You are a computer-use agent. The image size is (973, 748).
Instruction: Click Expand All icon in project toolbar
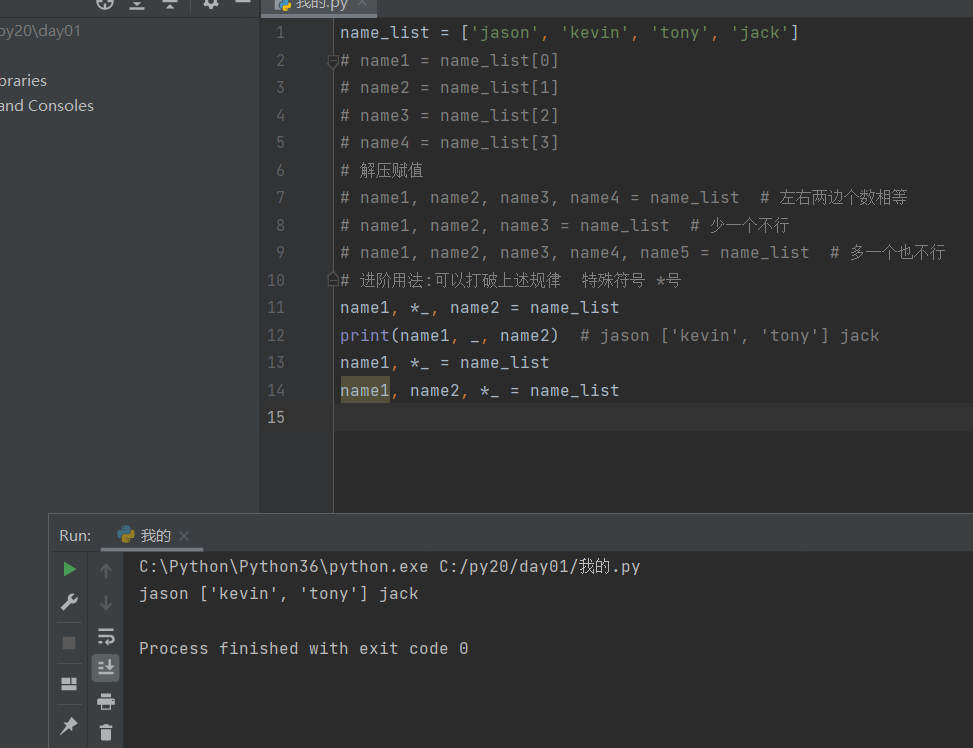[137, 4]
